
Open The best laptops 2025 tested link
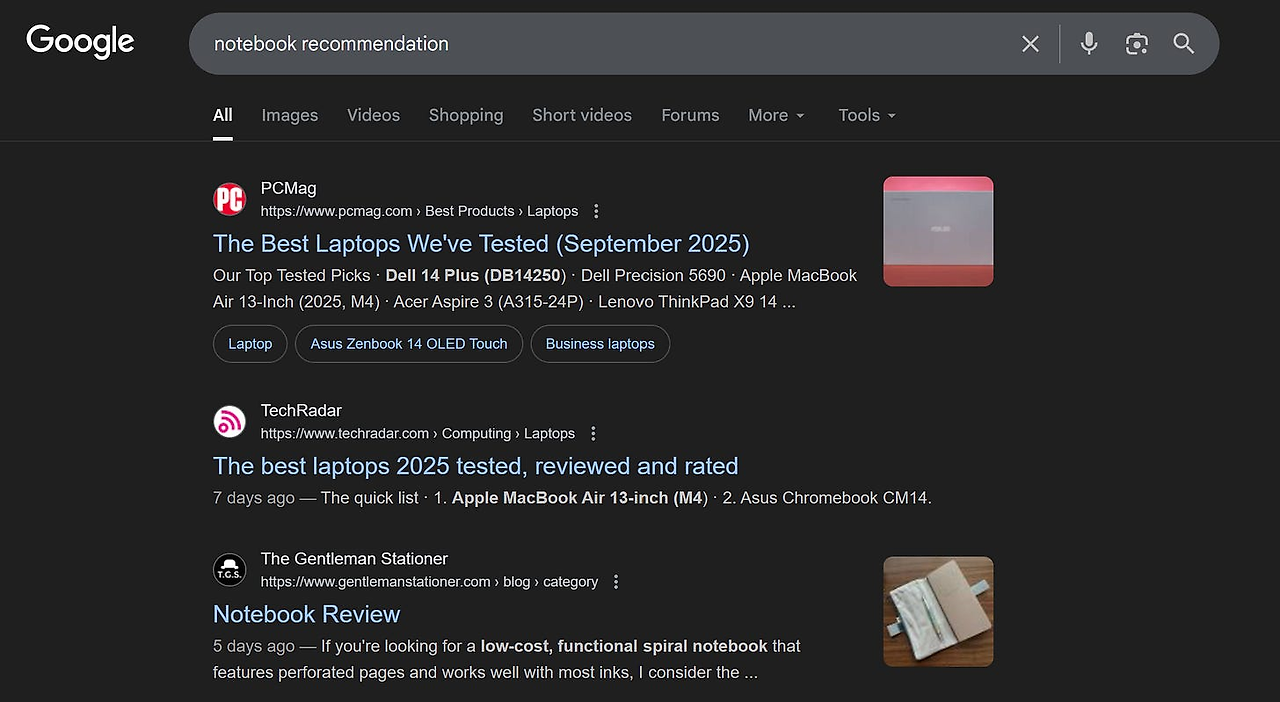point(476,466)
